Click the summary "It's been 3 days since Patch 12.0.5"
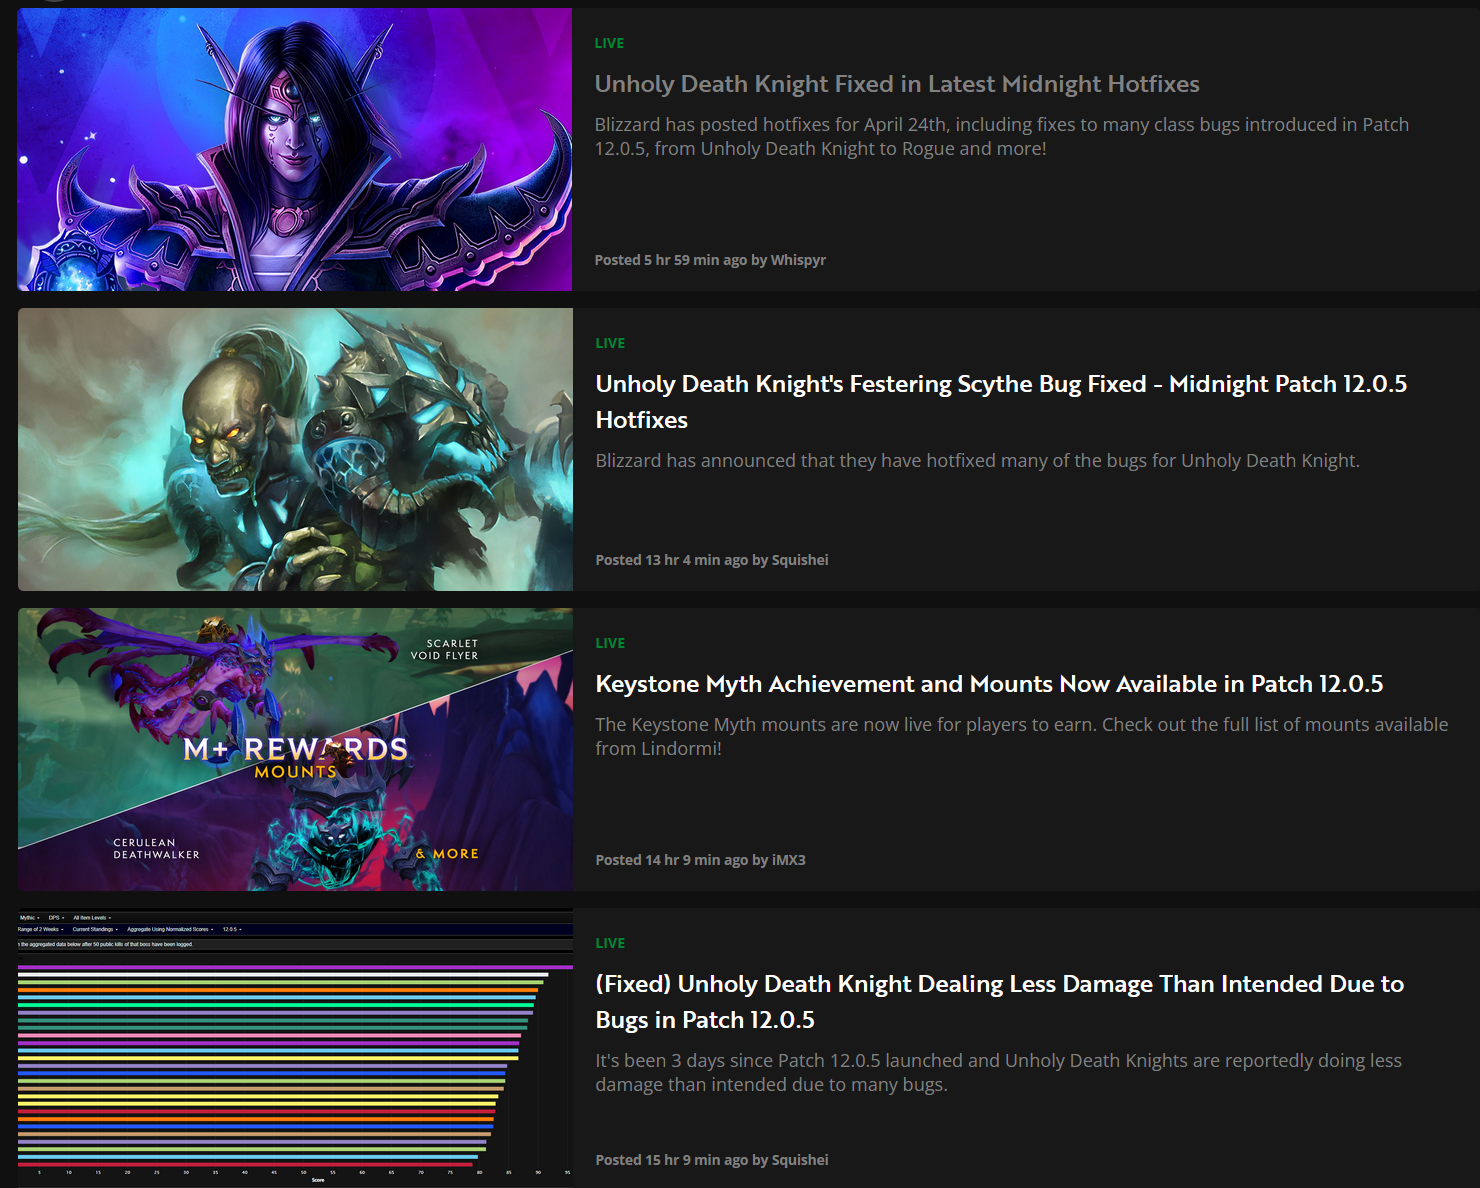 (999, 1072)
